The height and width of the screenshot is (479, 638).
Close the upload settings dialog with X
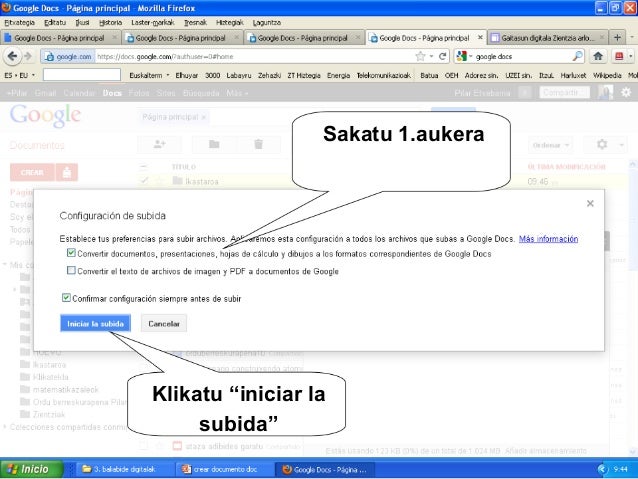click(590, 203)
